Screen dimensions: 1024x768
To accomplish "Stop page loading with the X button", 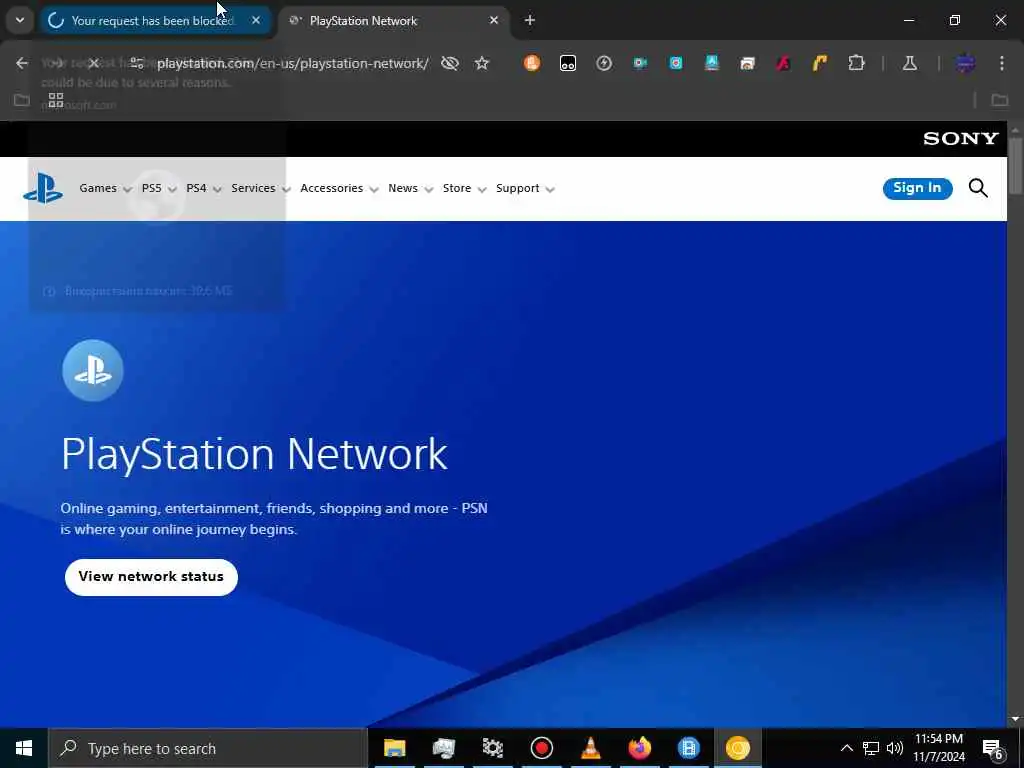I will pyautogui.click(x=93, y=63).
